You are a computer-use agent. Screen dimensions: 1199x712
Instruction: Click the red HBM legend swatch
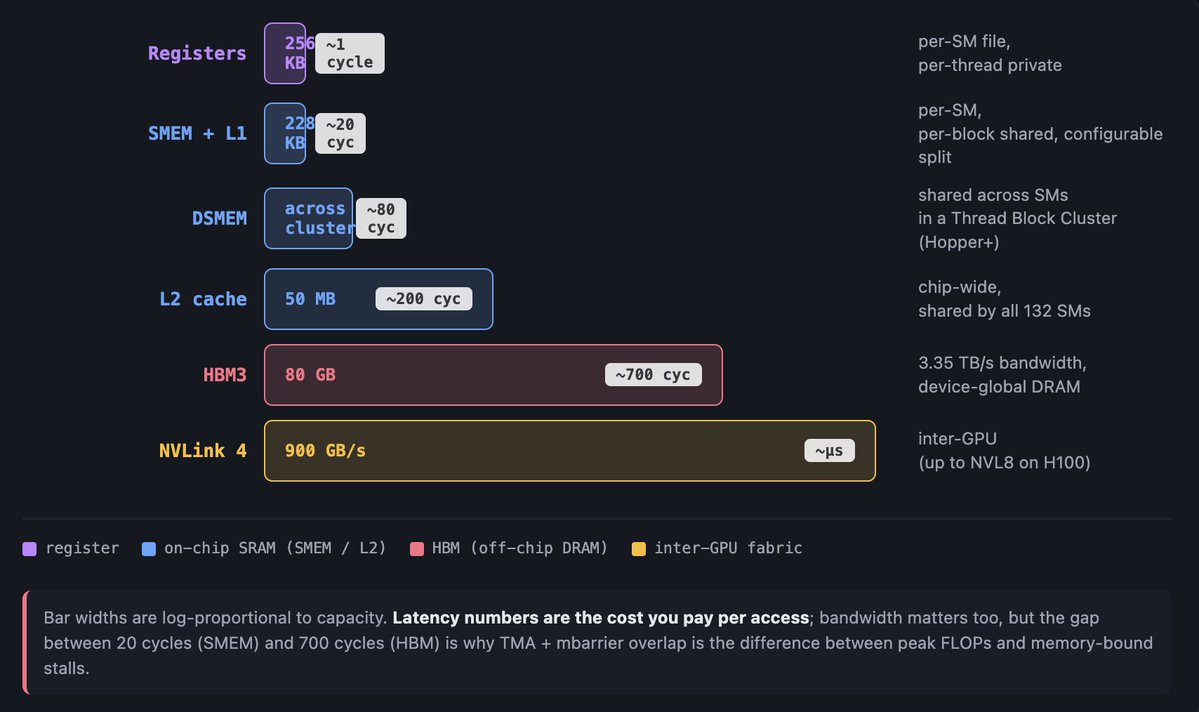coord(417,548)
